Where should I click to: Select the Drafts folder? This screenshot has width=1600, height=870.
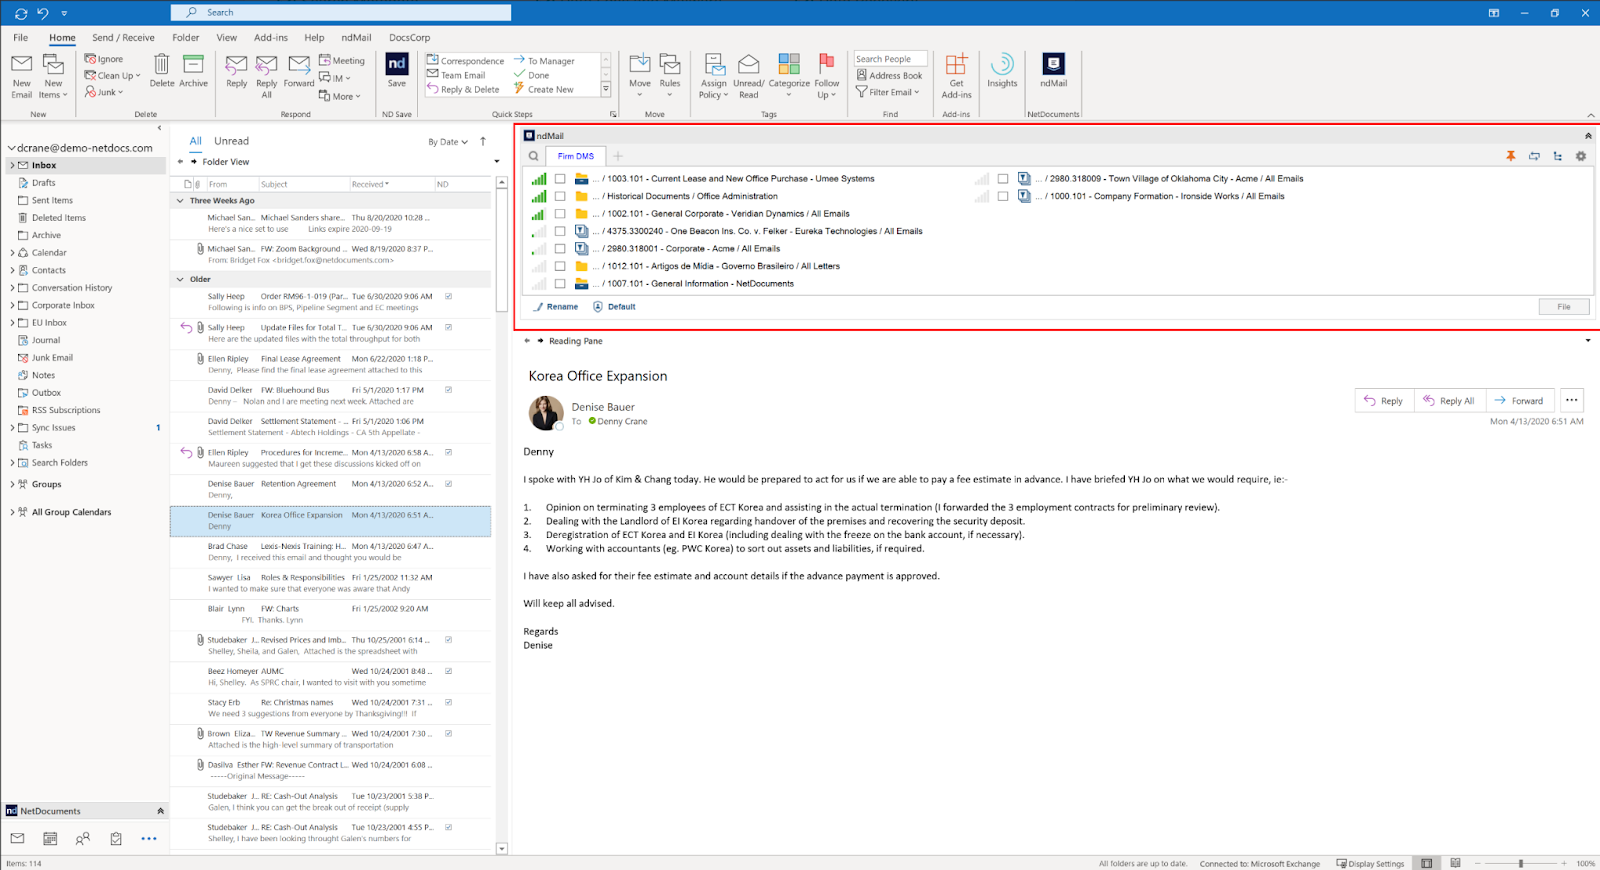43,183
